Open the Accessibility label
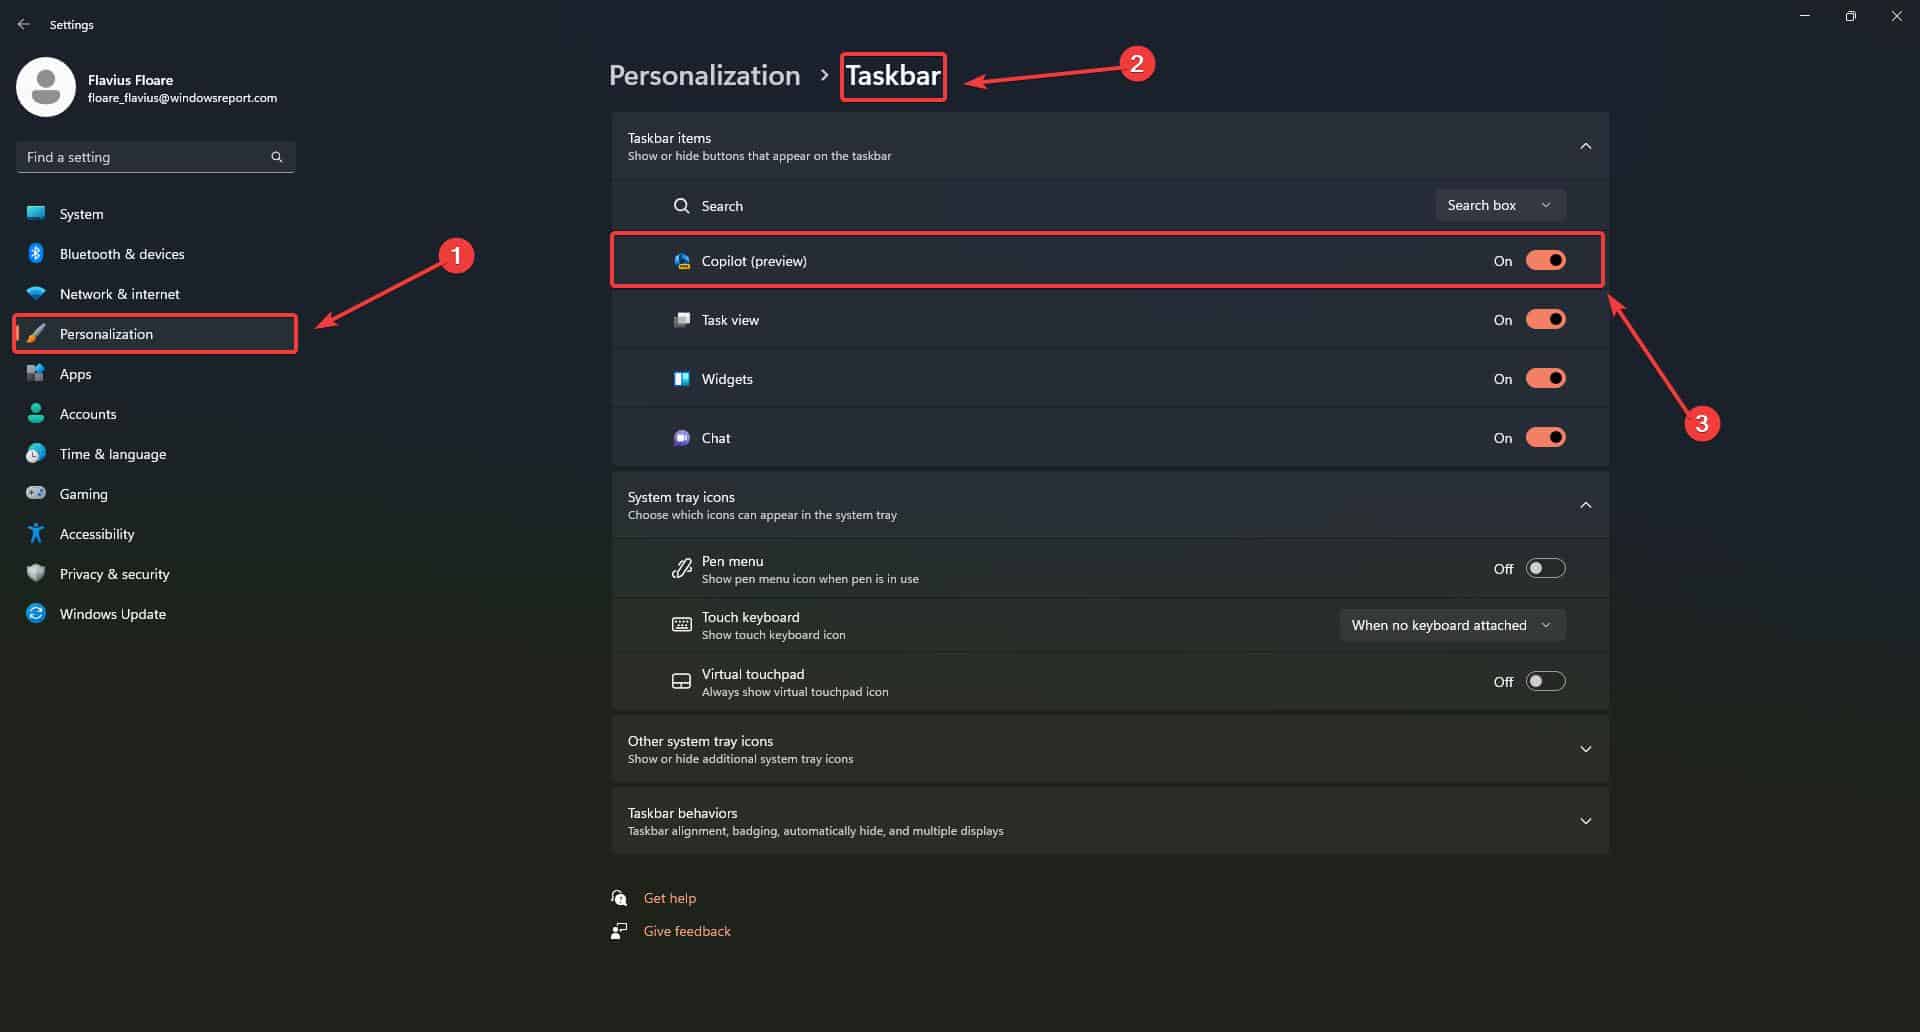1920x1032 pixels. 96,534
